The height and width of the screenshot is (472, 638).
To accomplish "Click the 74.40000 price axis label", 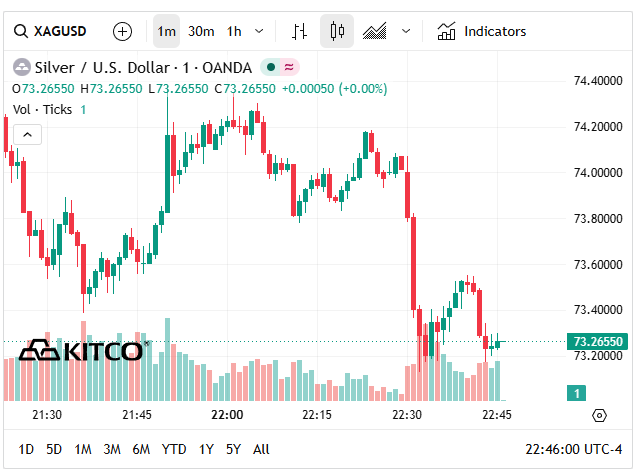I will point(598,81).
